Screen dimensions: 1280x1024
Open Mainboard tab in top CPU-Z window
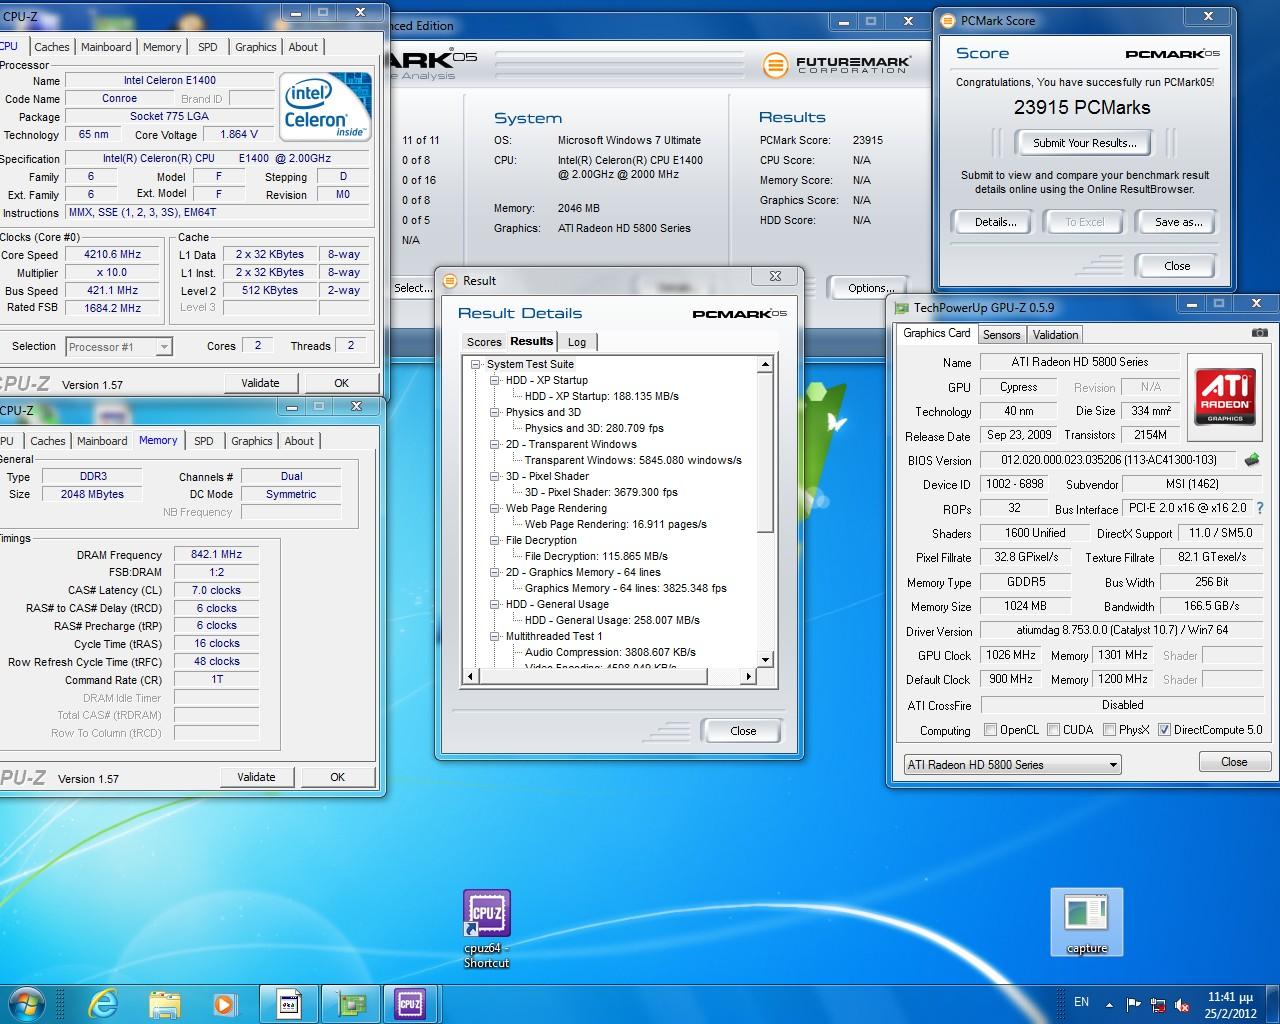(106, 47)
